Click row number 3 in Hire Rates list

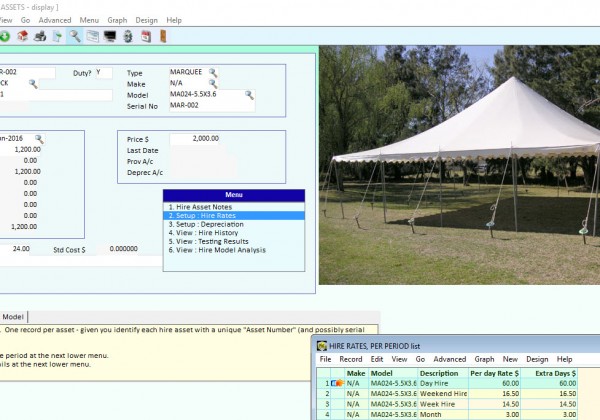(x=324, y=404)
